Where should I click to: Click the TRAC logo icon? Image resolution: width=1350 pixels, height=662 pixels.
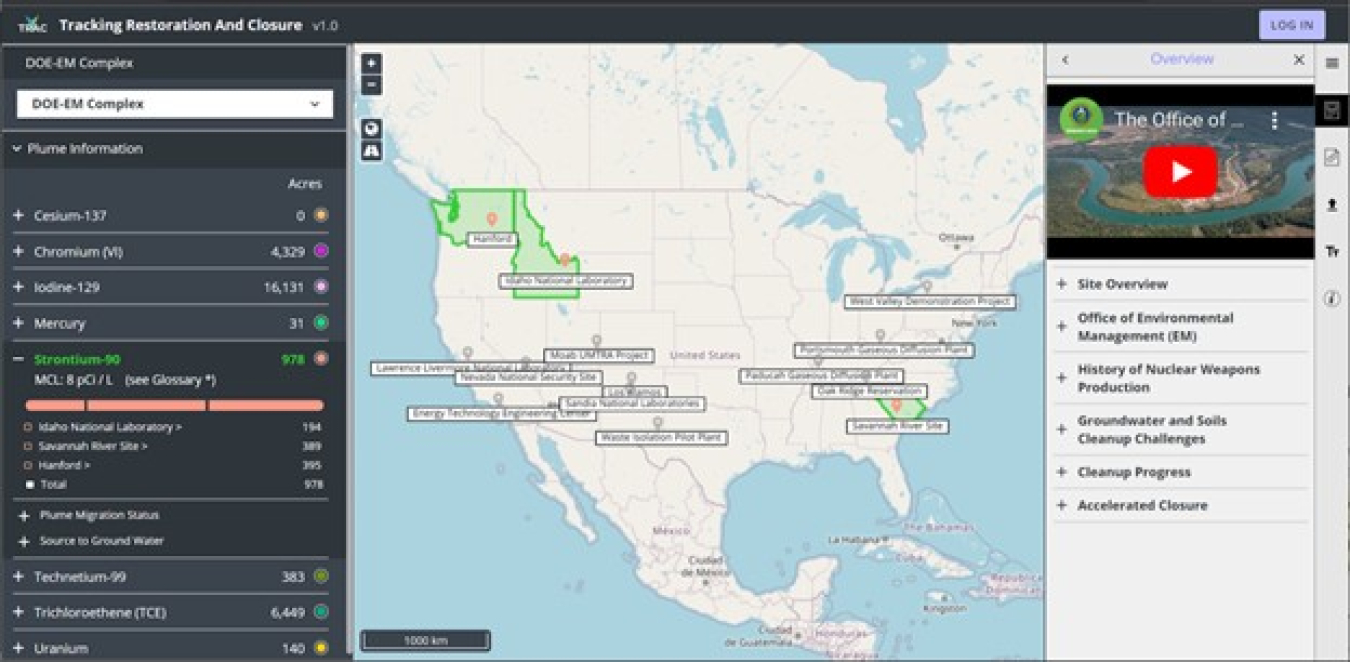click(33, 24)
